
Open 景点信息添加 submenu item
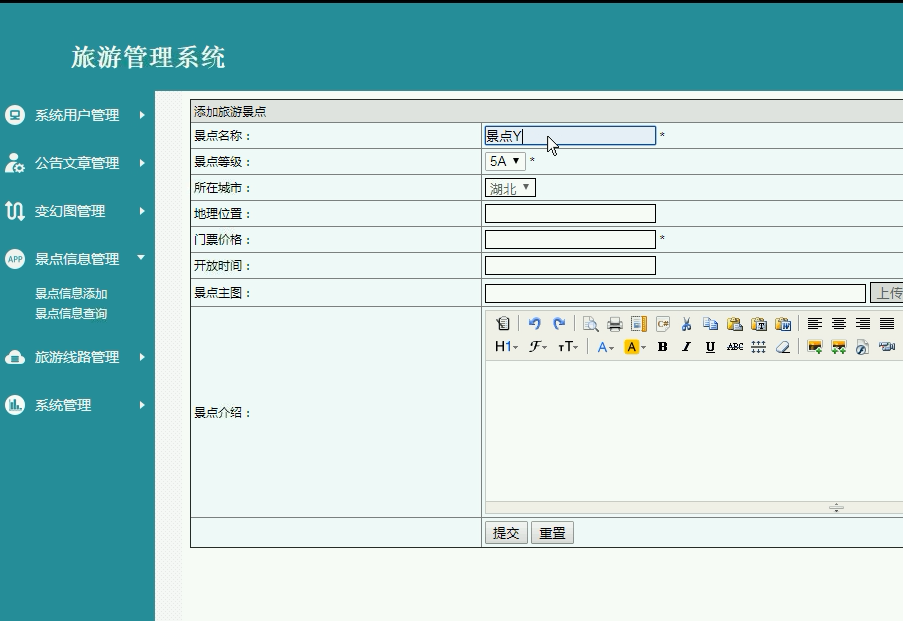(71, 294)
